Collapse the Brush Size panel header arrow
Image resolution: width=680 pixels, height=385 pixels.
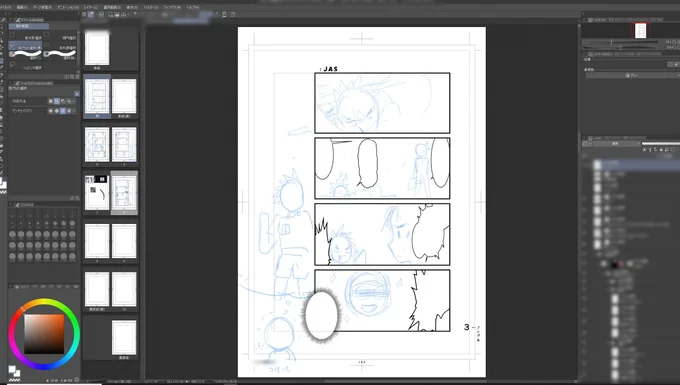point(11,205)
